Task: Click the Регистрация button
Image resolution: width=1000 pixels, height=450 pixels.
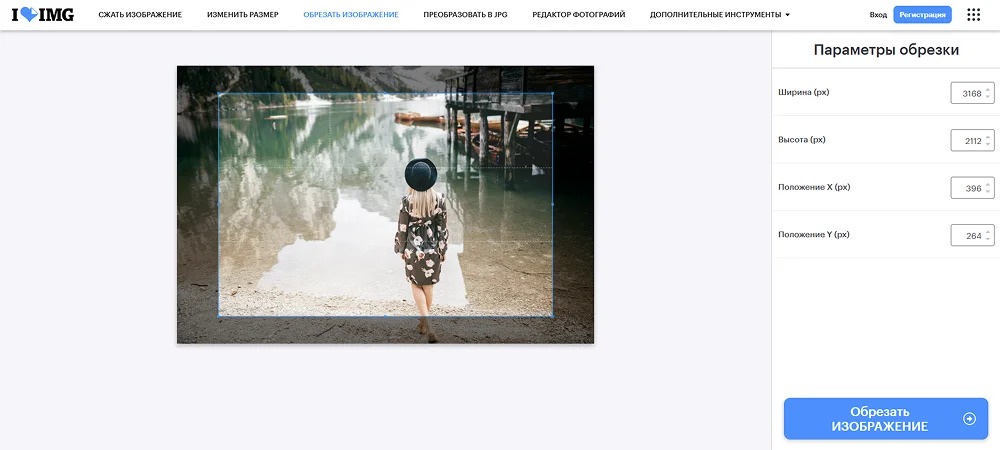Action: [x=922, y=15]
